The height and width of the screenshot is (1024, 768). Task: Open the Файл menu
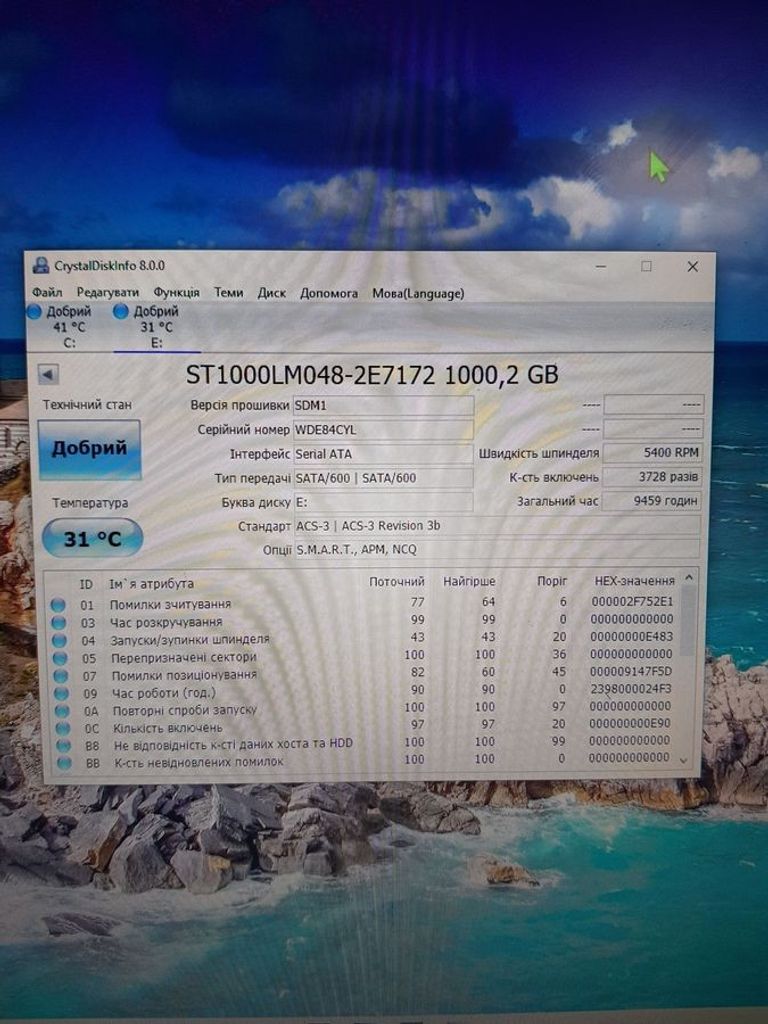[47, 293]
